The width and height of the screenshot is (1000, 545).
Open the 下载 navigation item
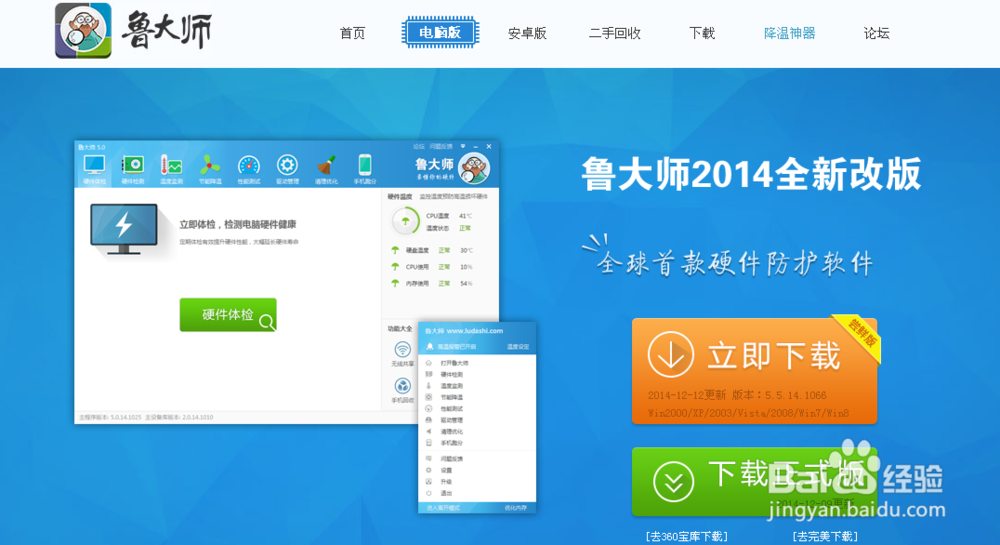(702, 33)
